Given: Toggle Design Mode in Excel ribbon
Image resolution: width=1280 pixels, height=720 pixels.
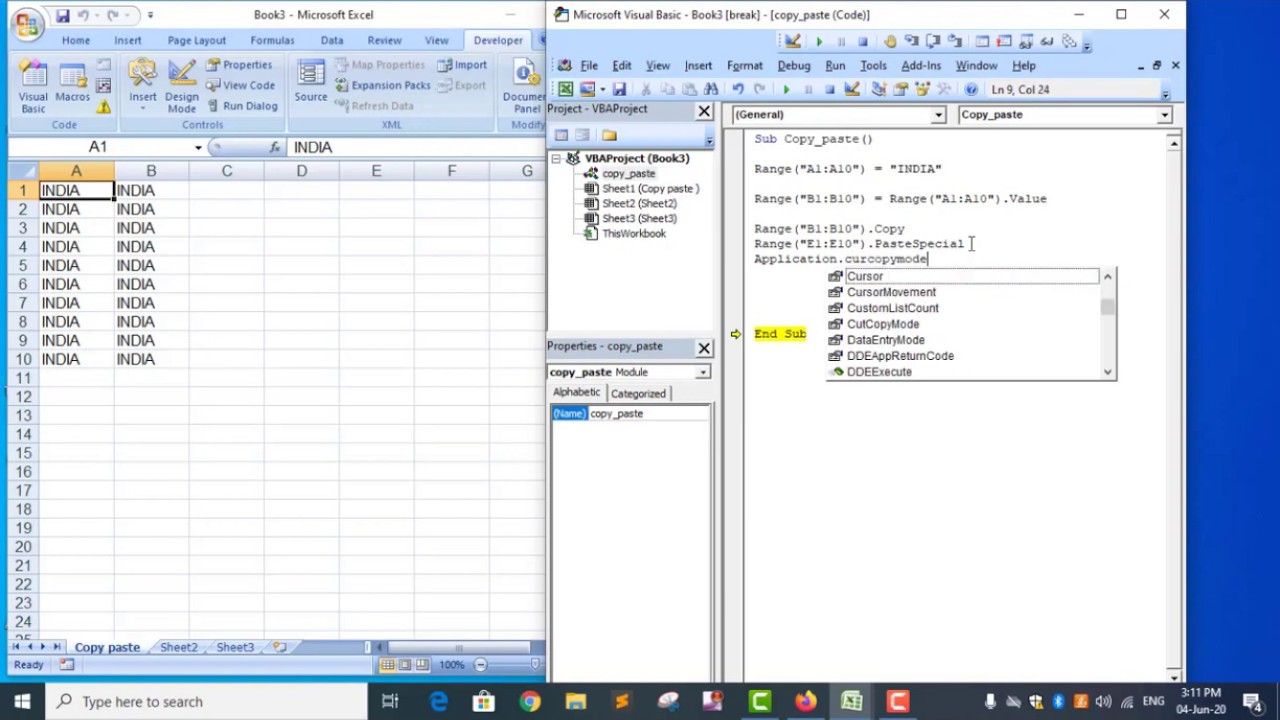Looking at the screenshot, I should (182, 85).
